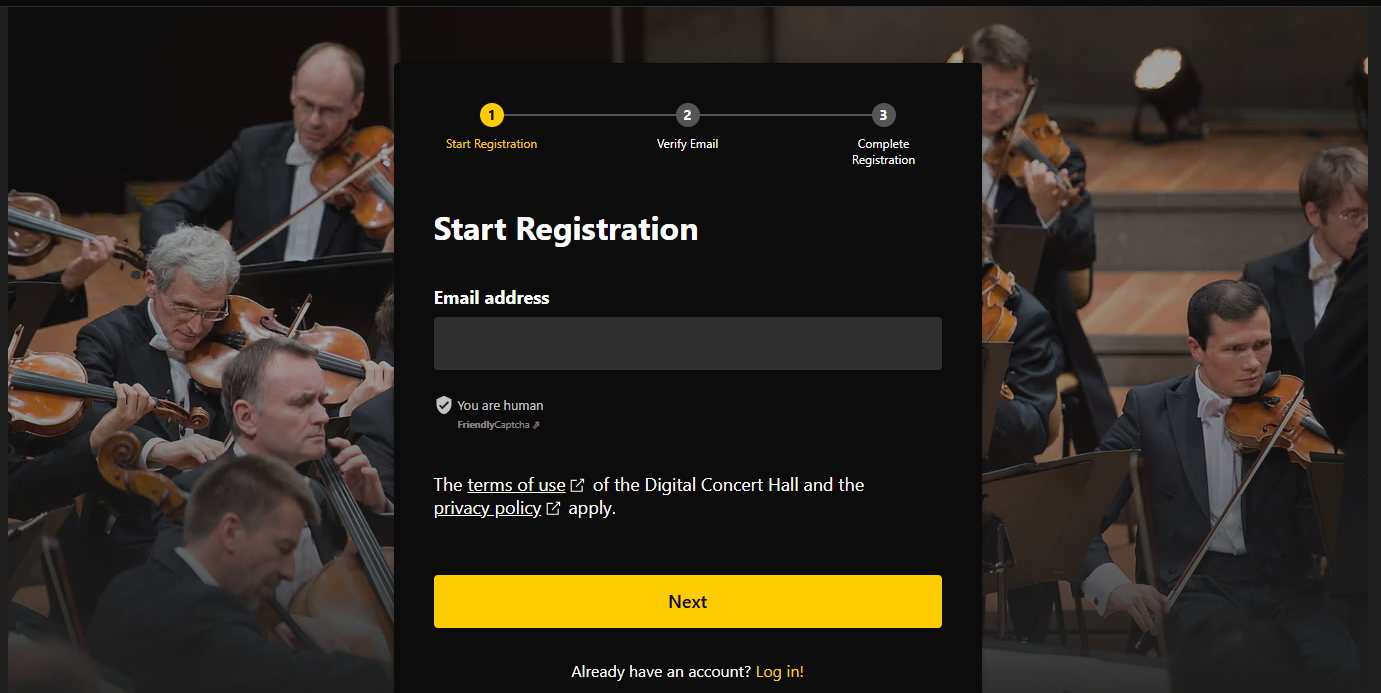Click inside the Email address field
The image size is (1381, 693).
click(x=687, y=343)
